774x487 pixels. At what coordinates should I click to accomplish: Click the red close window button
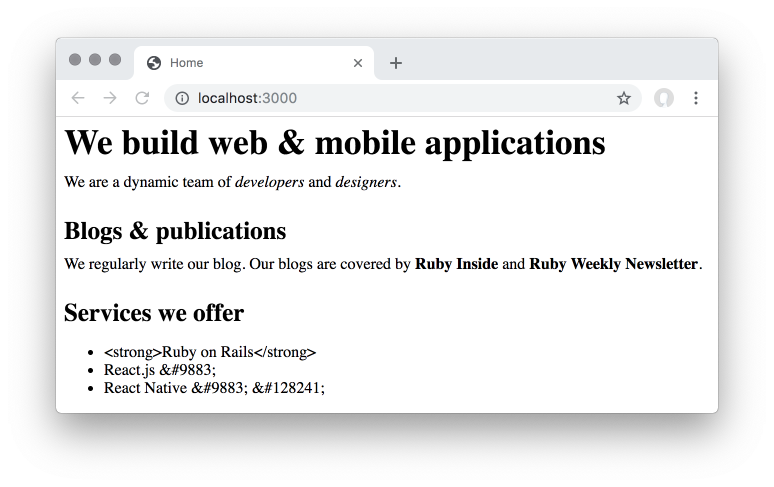coord(75,60)
